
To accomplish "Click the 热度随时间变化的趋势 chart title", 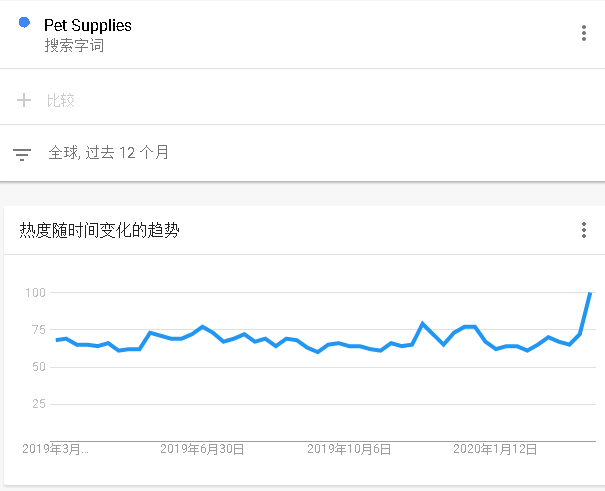I will coord(100,230).
